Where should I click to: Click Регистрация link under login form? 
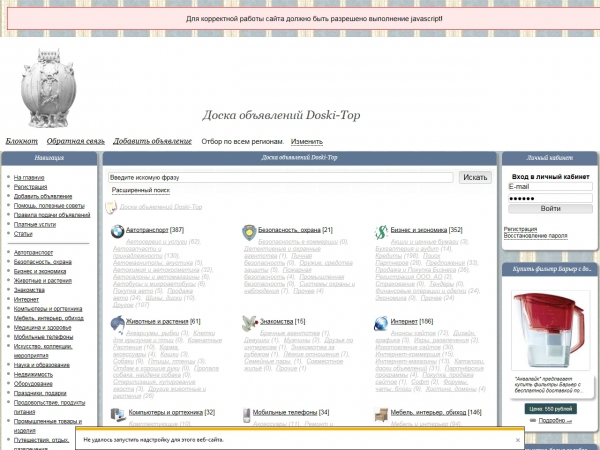[x=520, y=229]
